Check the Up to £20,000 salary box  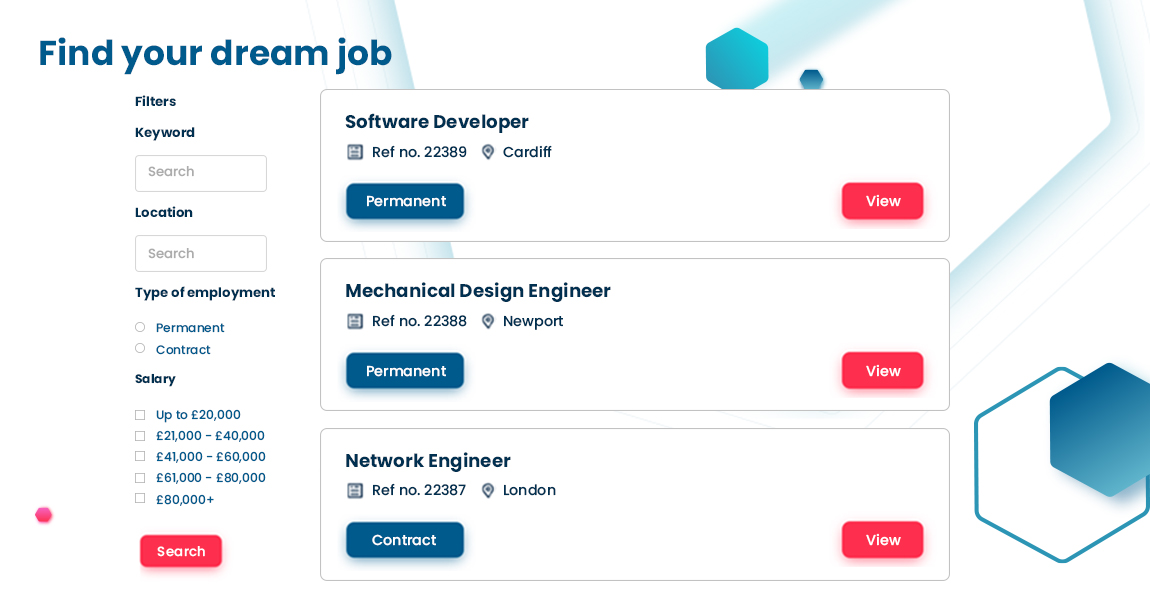(x=140, y=415)
